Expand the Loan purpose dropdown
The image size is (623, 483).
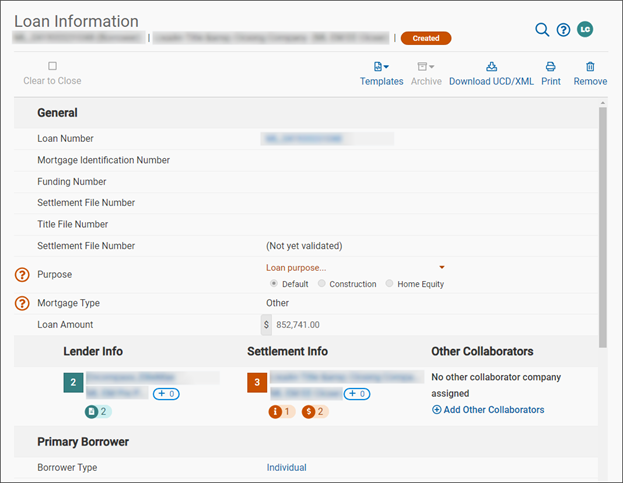click(x=355, y=268)
